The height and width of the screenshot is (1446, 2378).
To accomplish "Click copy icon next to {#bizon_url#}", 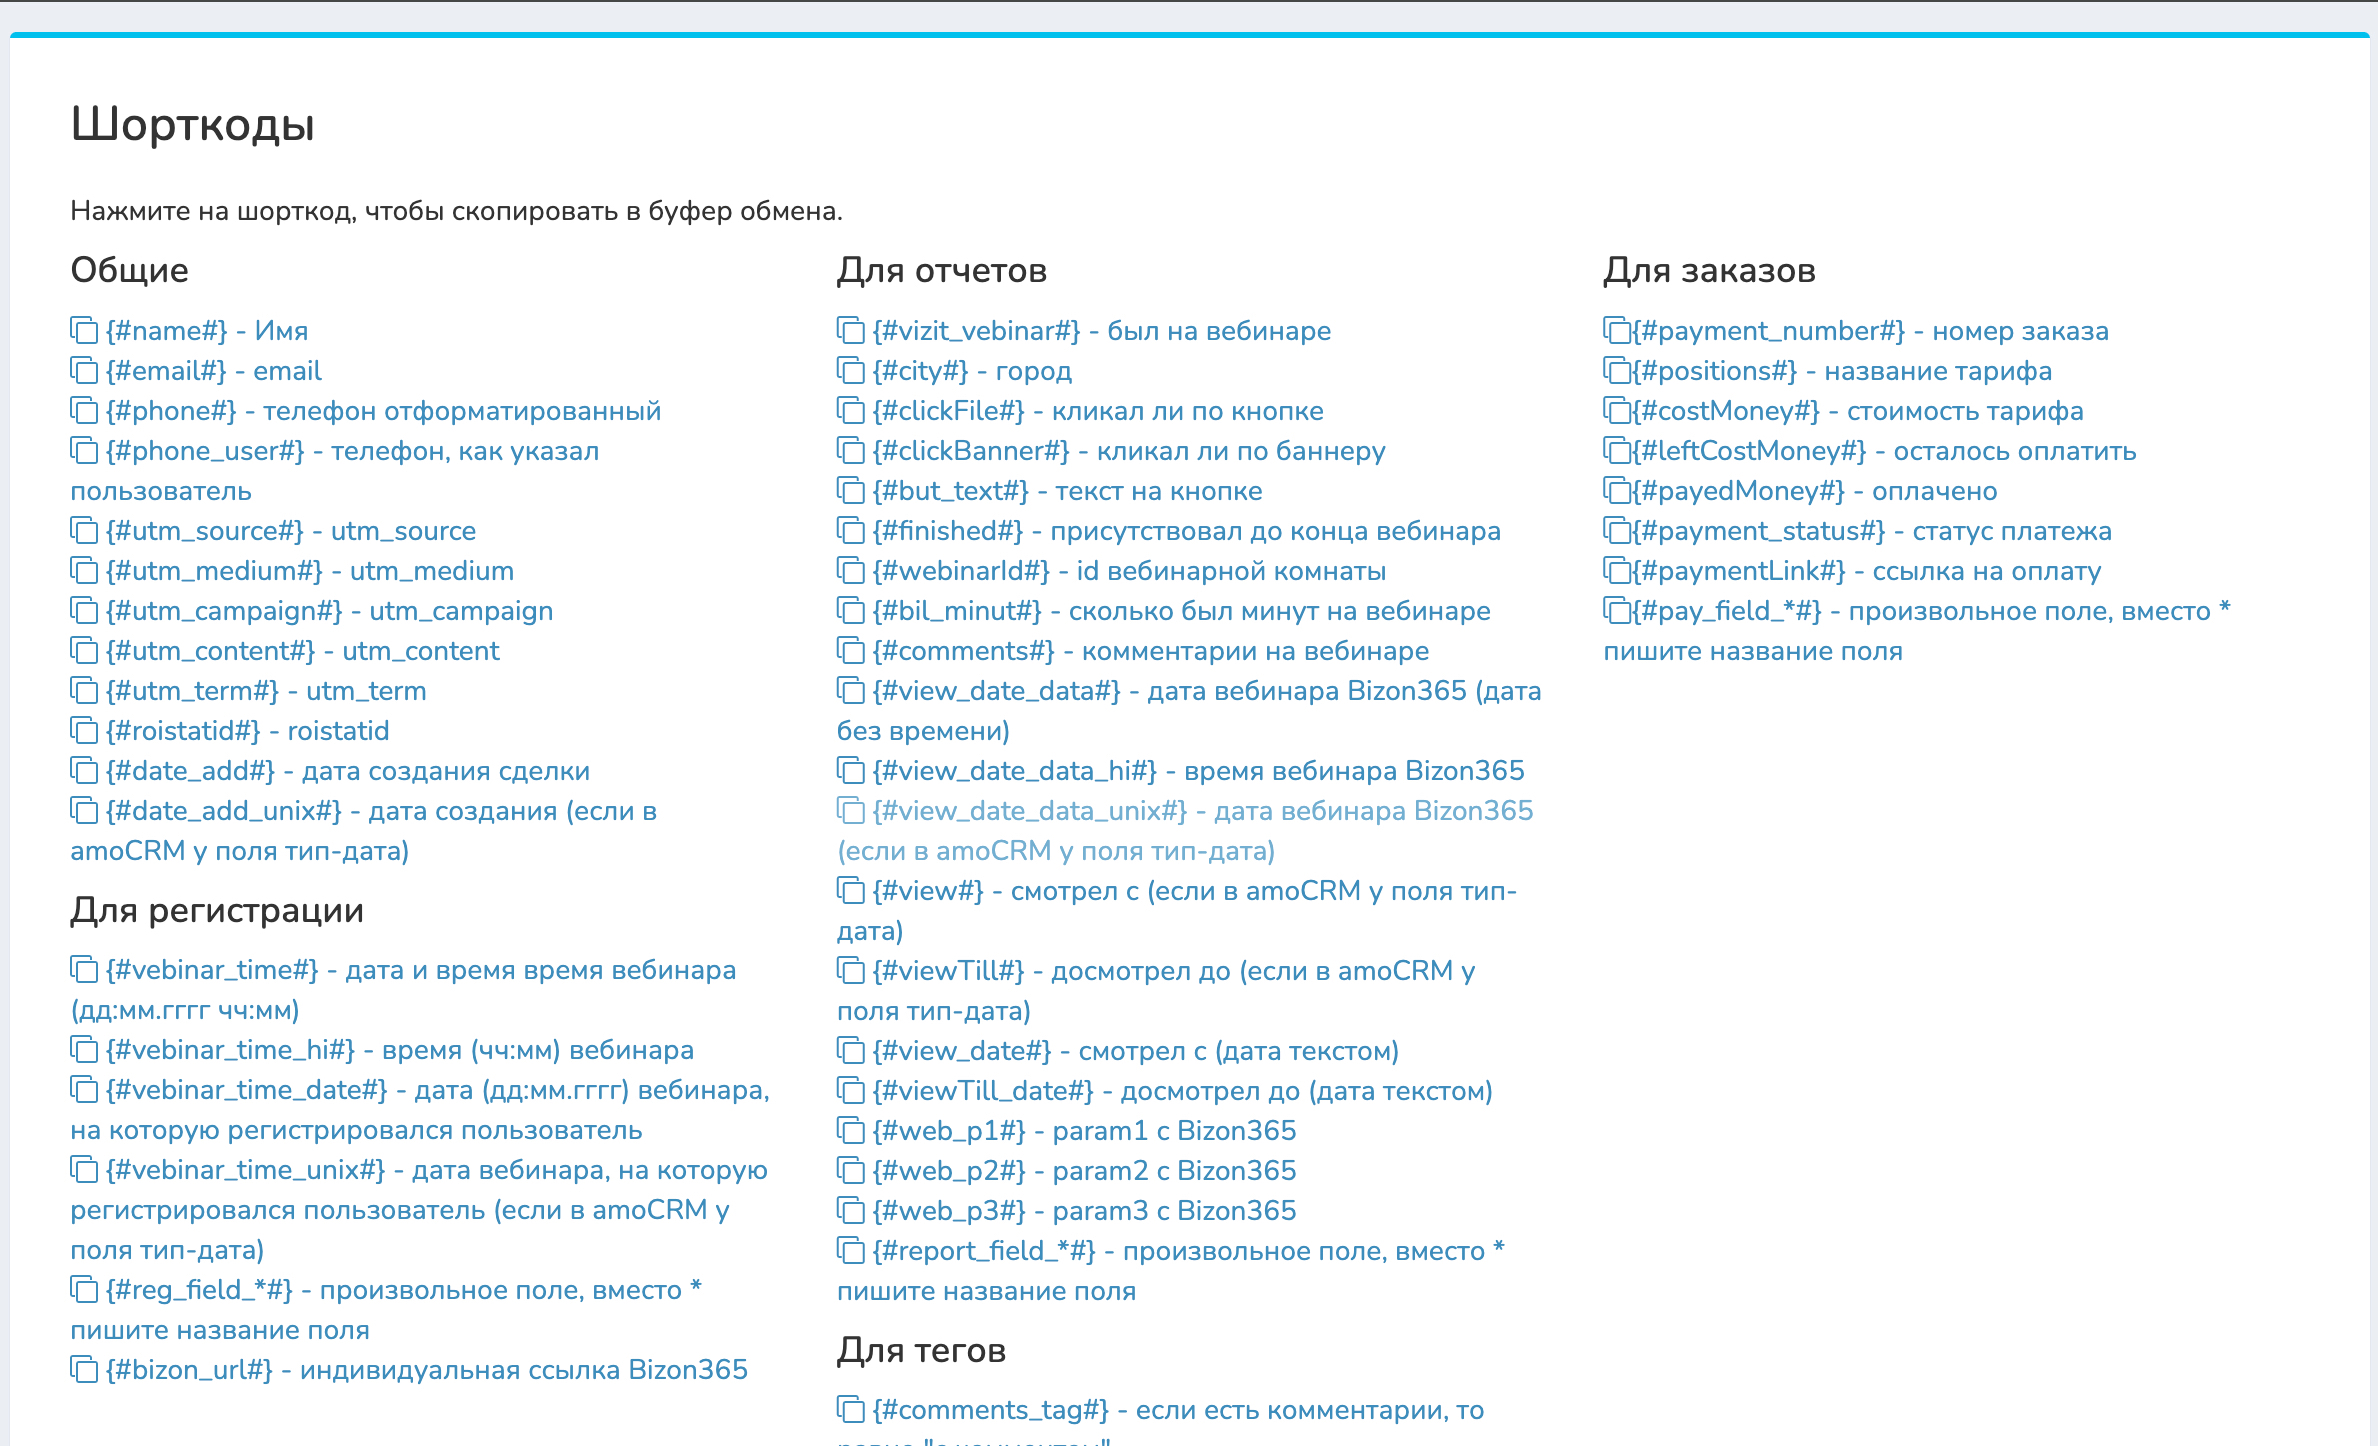I will (84, 1369).
